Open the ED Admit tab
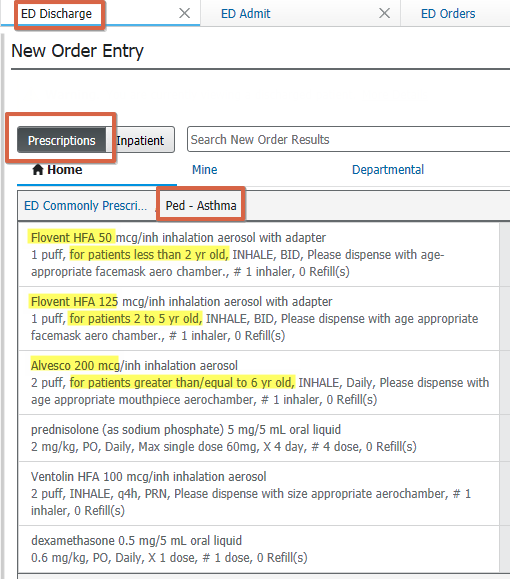The width and height of the screenshot is (510, 579). point(246,14)
